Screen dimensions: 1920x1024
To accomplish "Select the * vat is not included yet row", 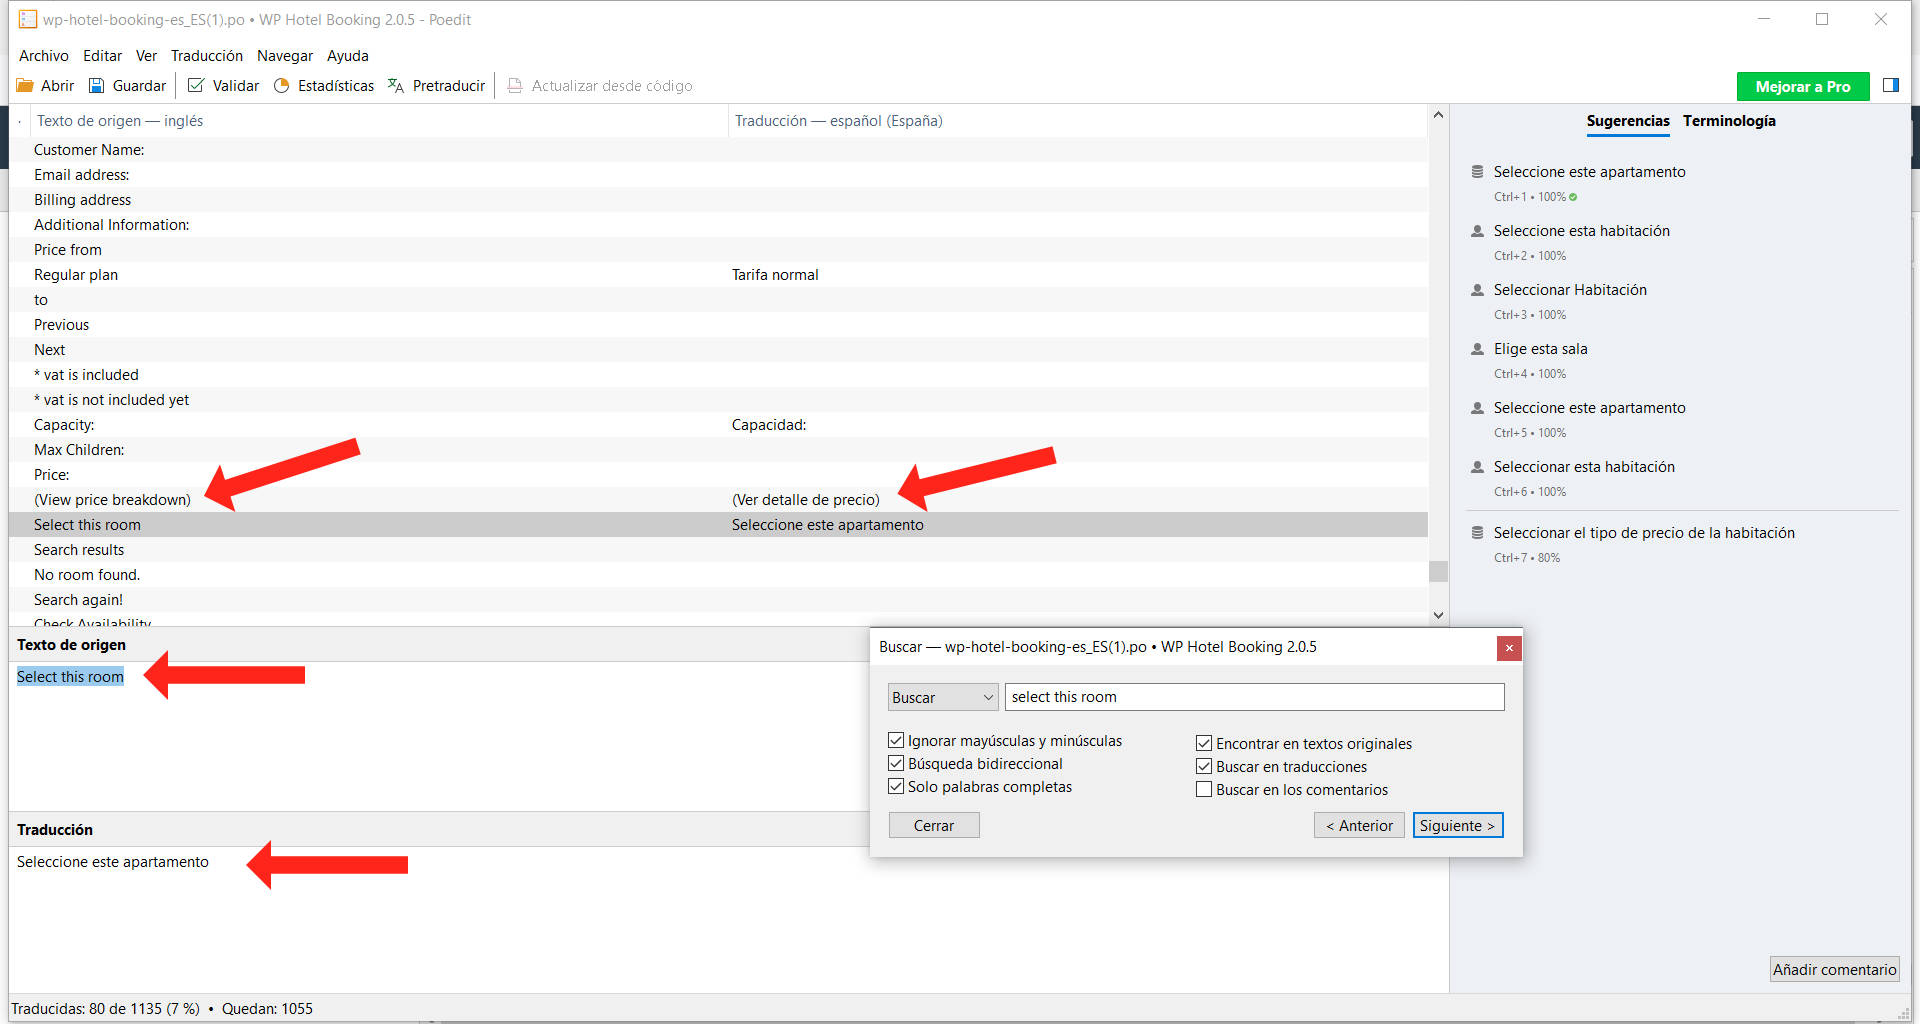I will click(x=718, y=400).
